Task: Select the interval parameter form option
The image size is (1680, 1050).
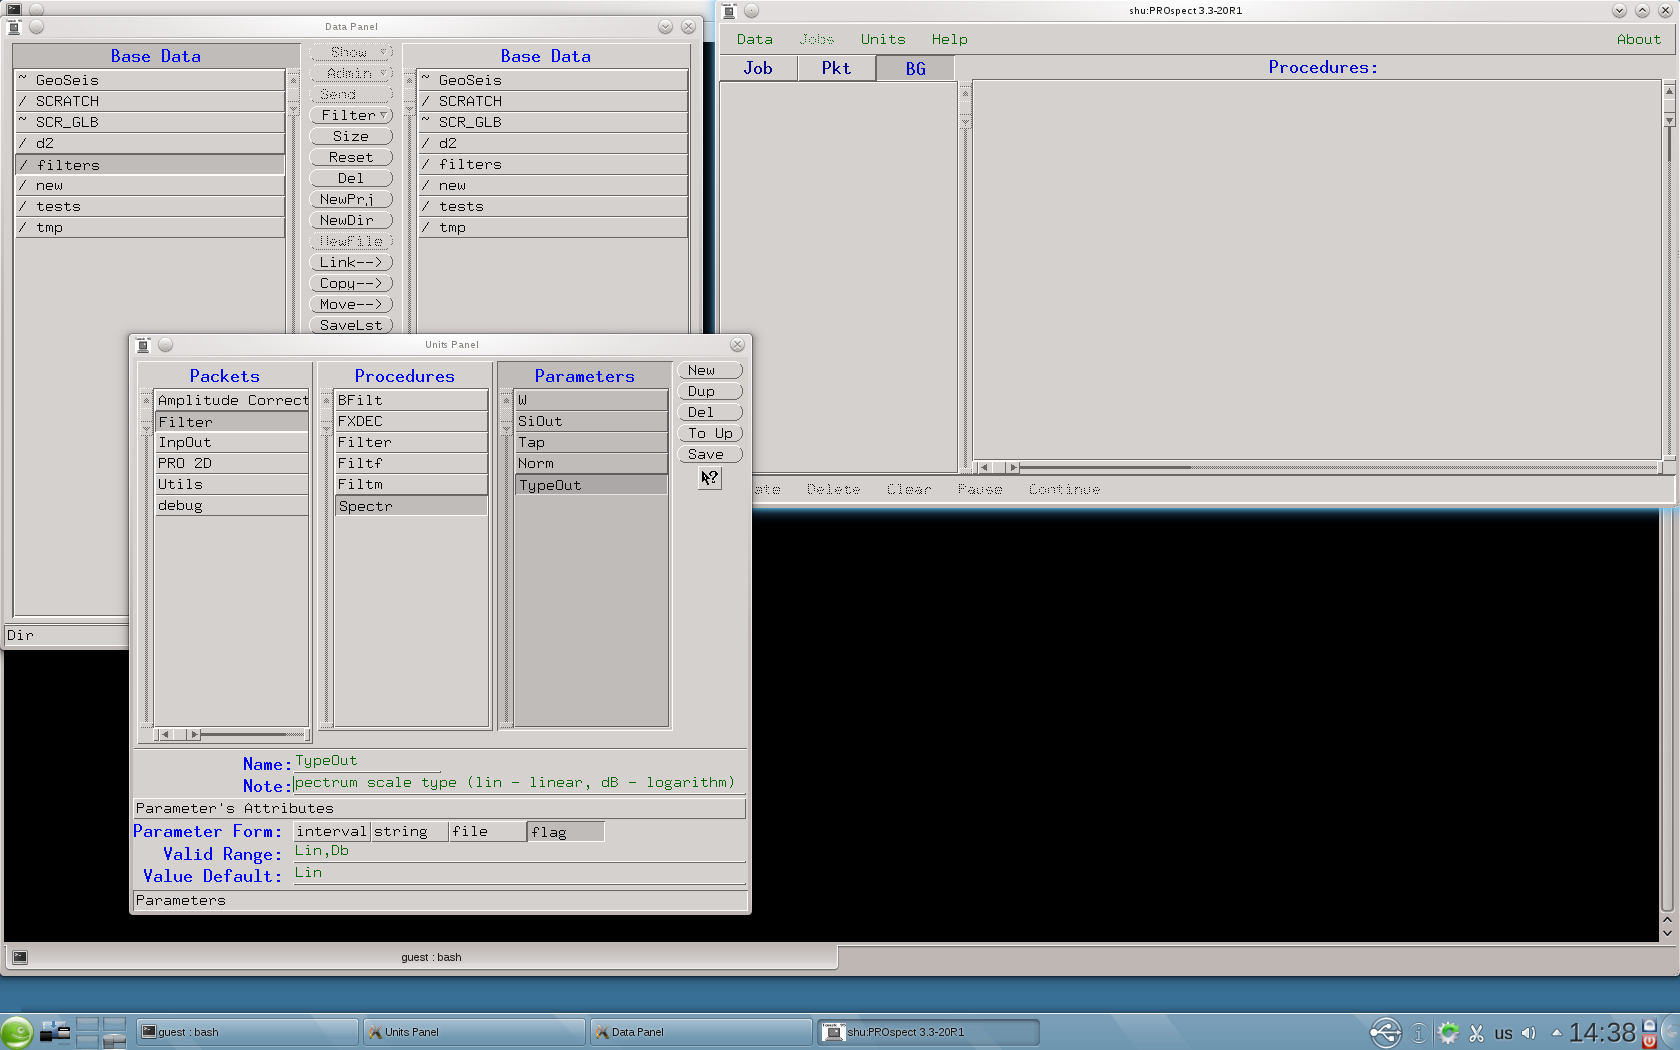Action: 331,832
